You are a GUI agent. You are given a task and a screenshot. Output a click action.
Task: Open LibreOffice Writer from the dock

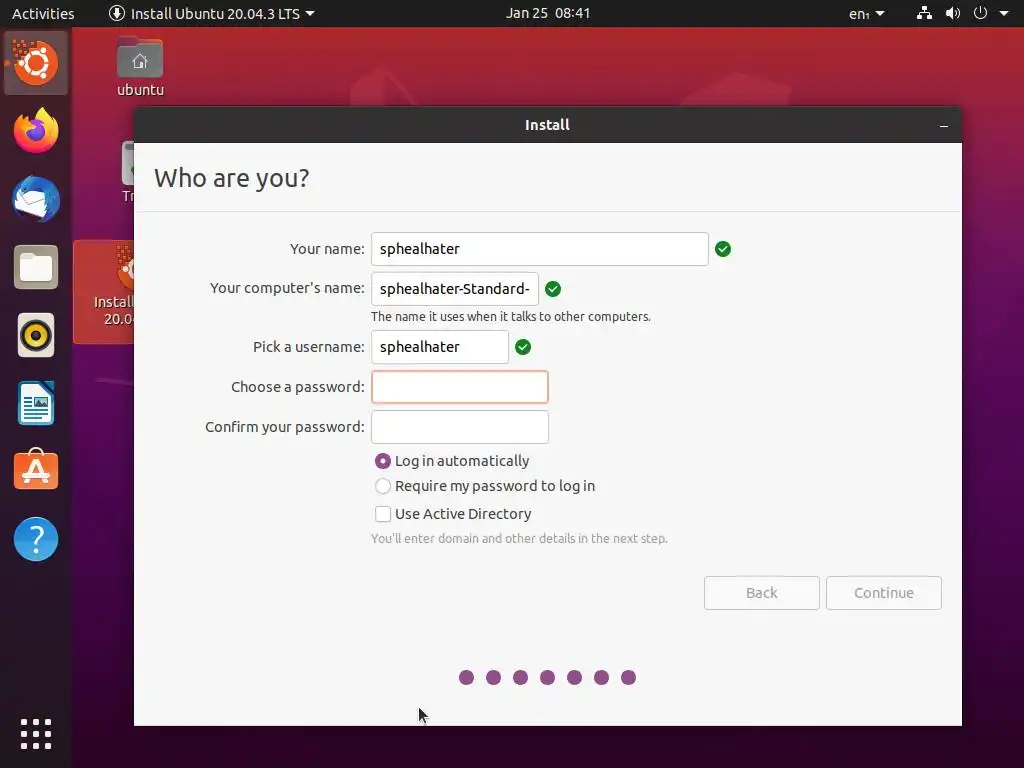36,403
